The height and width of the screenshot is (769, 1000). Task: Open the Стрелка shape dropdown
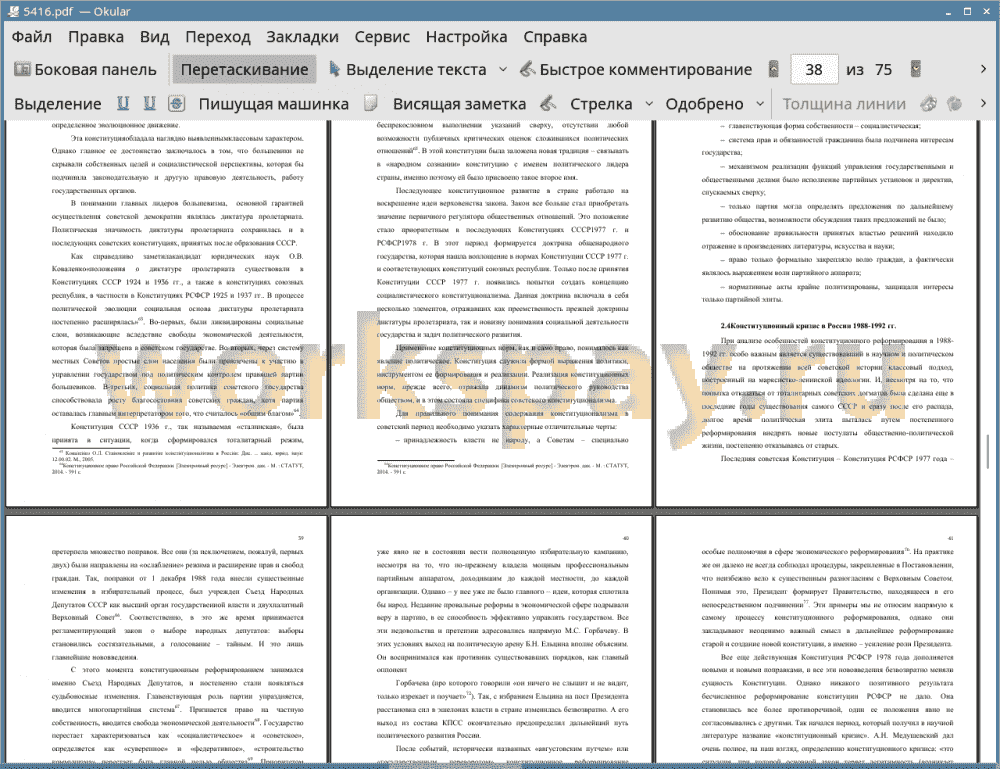[649, 104]
